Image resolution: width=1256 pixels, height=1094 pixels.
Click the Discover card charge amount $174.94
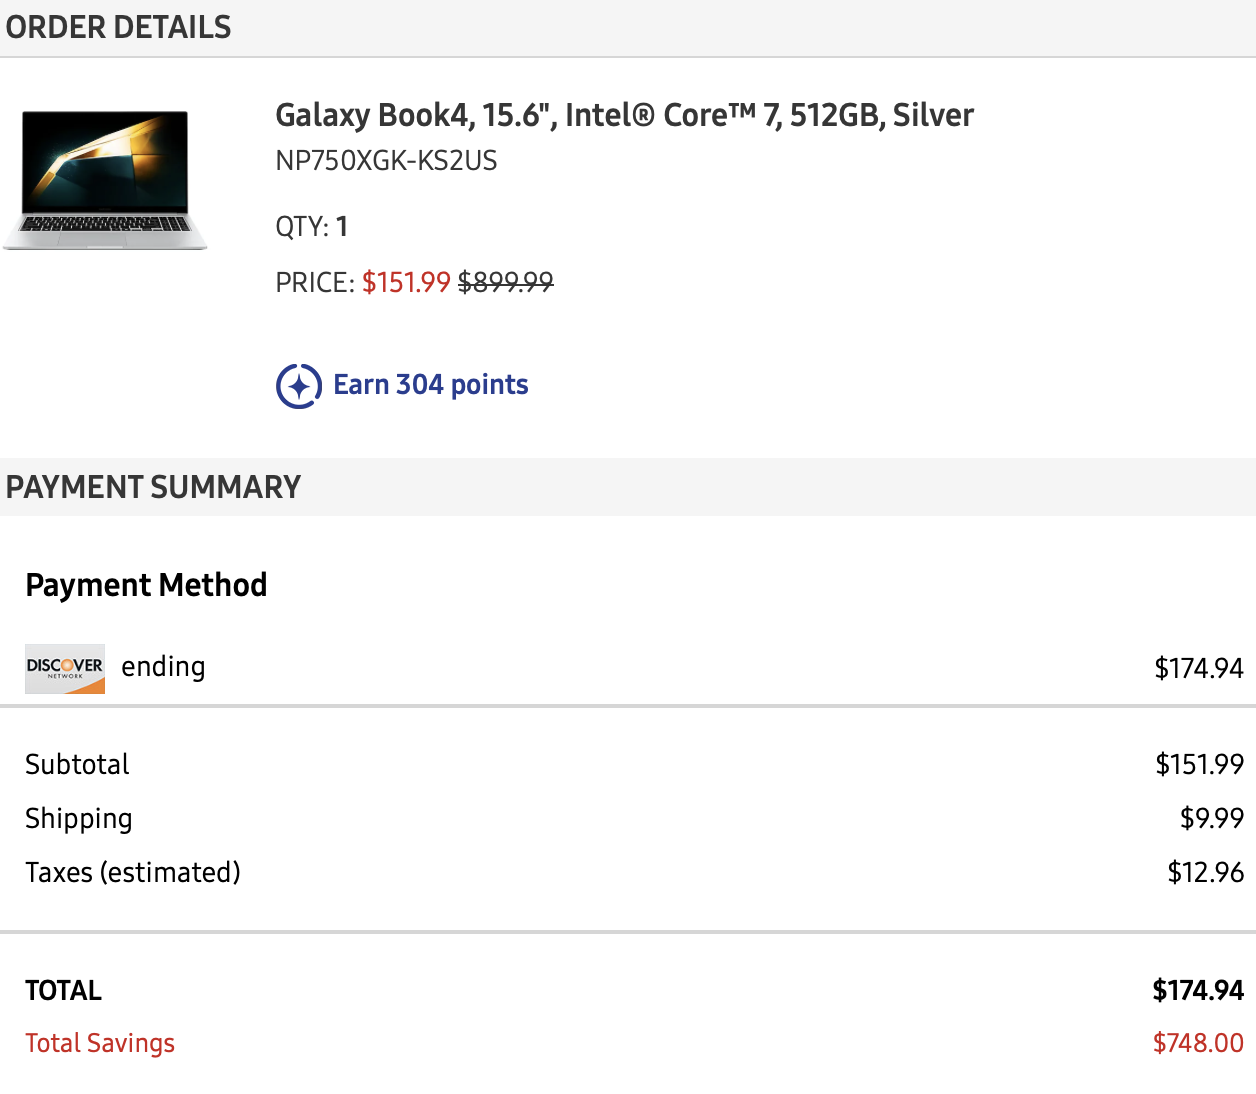(1198, 668)
